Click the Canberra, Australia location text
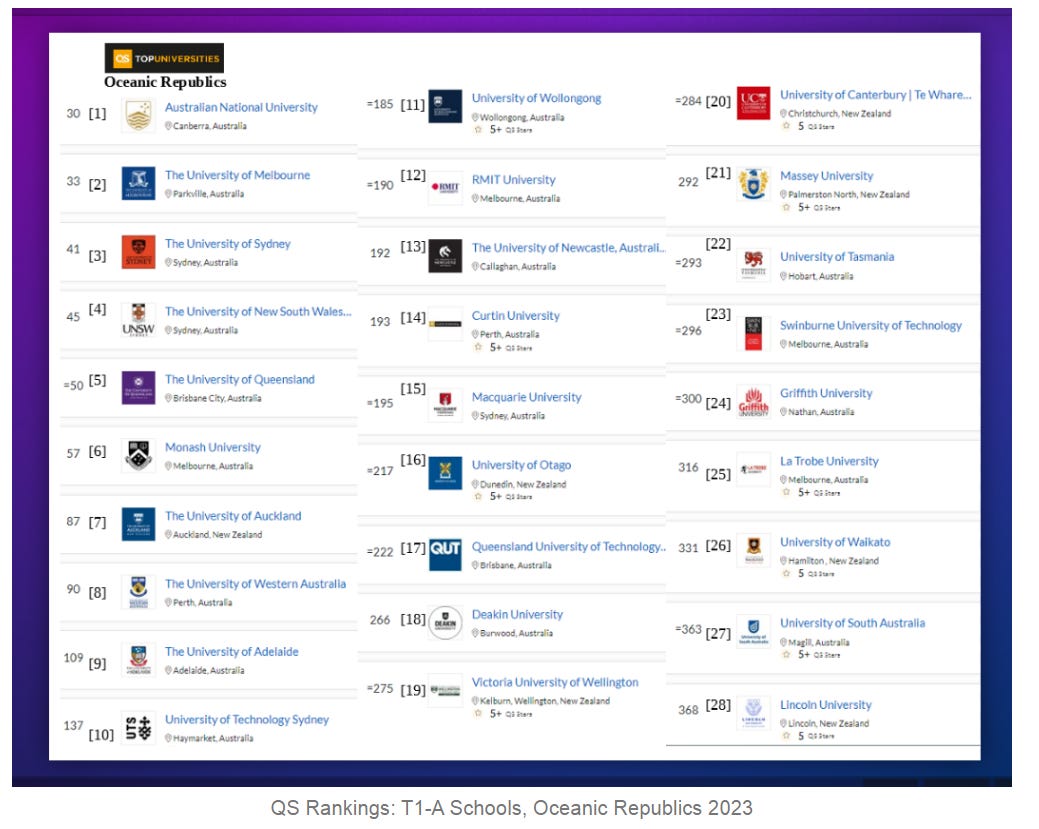The height and width of the screenshot is (829, 1039). pyautogui.click(x=209, y=128)
